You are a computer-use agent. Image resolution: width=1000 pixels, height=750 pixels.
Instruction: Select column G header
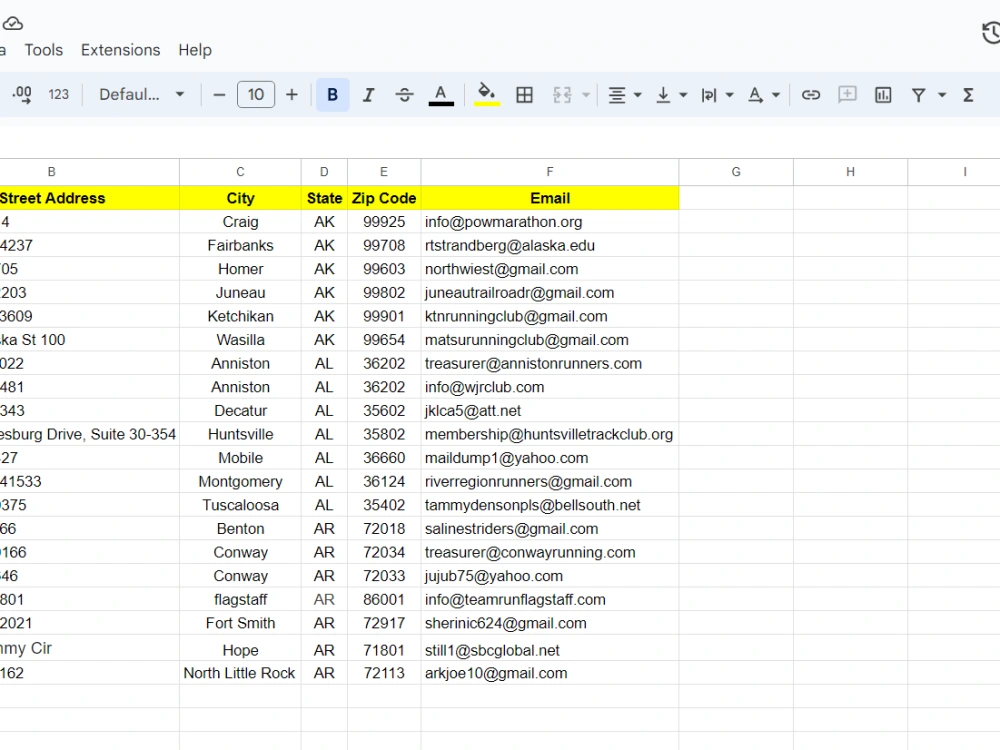[x=736, y=172]
